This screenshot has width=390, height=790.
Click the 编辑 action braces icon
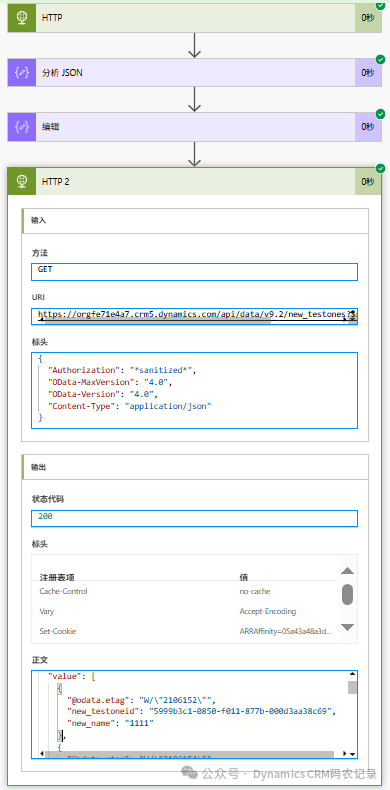tap(22, 127)
